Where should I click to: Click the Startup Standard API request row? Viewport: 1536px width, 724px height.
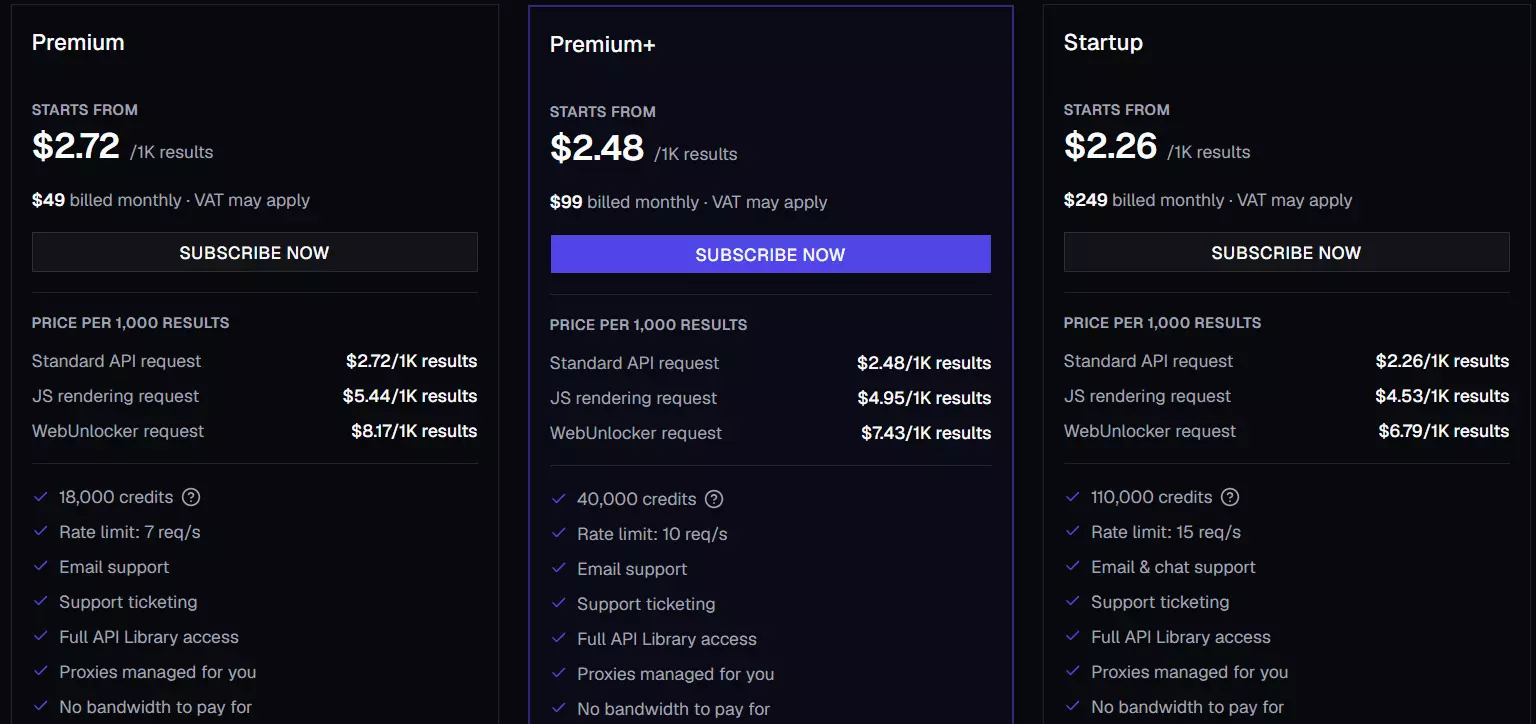tap(1287, 361)
